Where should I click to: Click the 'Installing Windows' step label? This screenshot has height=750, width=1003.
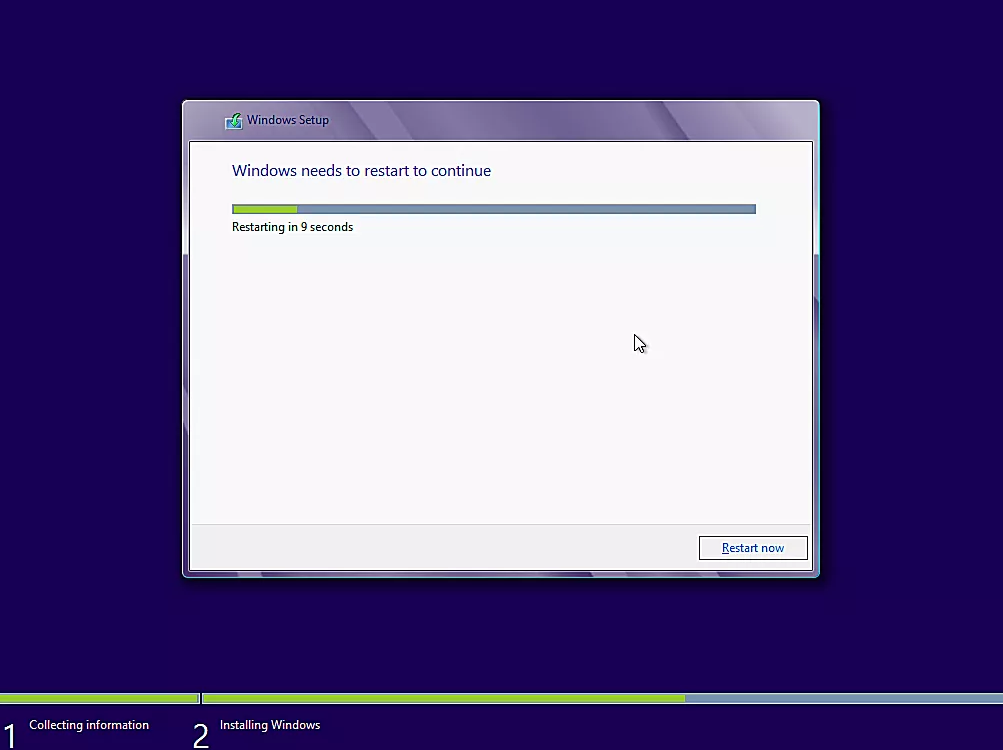(270, 725)
